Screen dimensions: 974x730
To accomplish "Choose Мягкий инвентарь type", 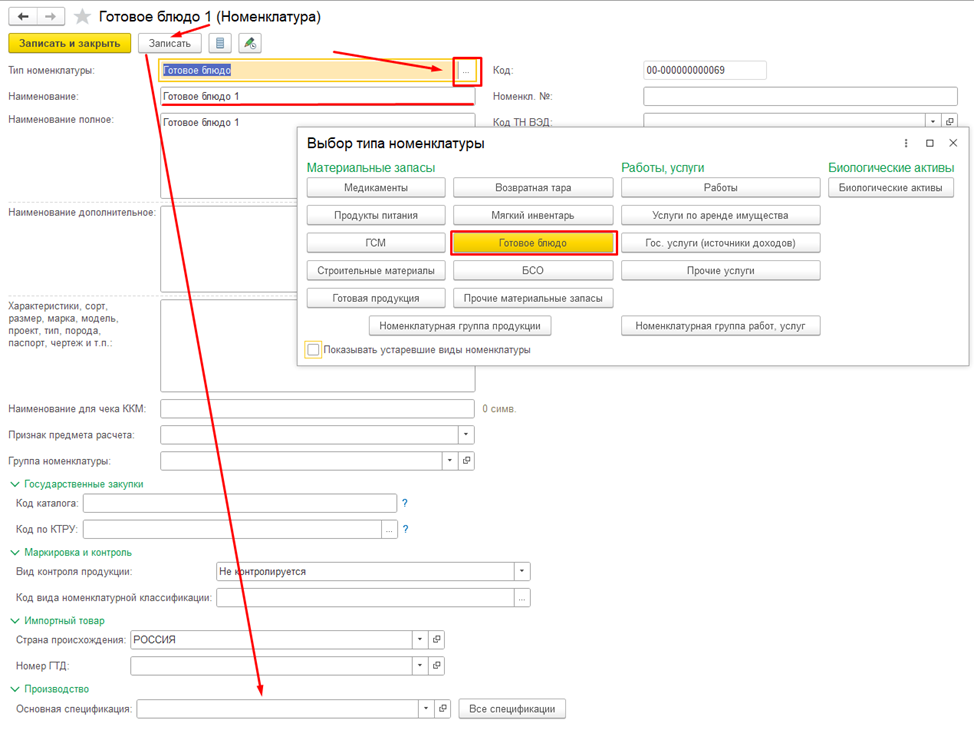I will click(533, 215).
